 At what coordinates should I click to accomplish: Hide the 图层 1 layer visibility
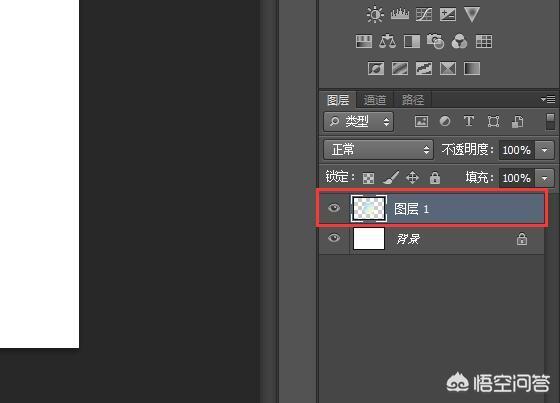(334, 208)
